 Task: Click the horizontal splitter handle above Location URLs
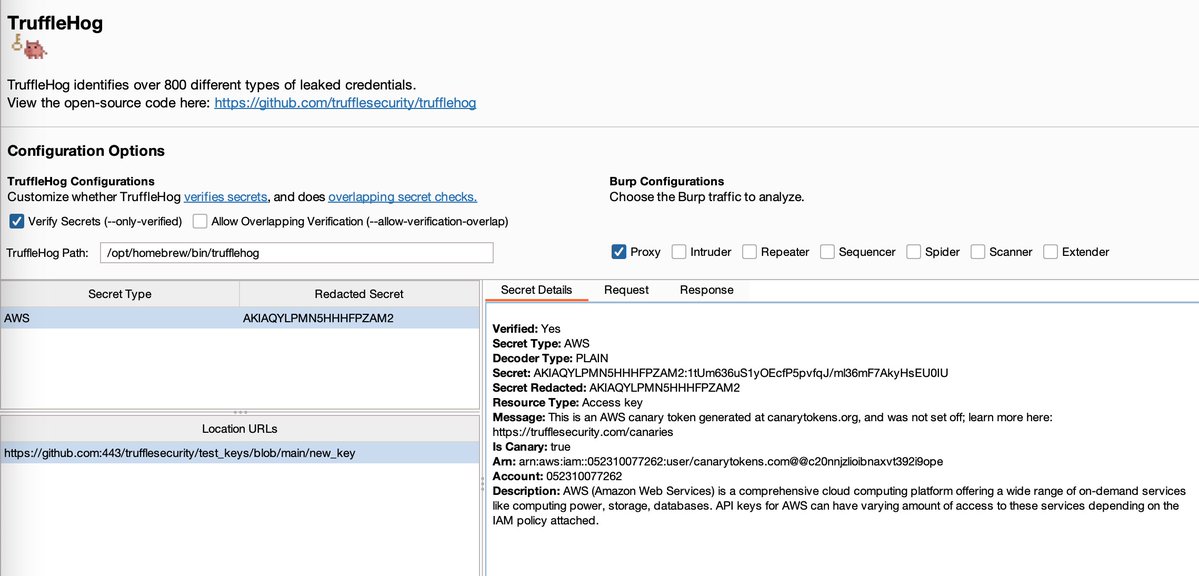coord(239,412)
